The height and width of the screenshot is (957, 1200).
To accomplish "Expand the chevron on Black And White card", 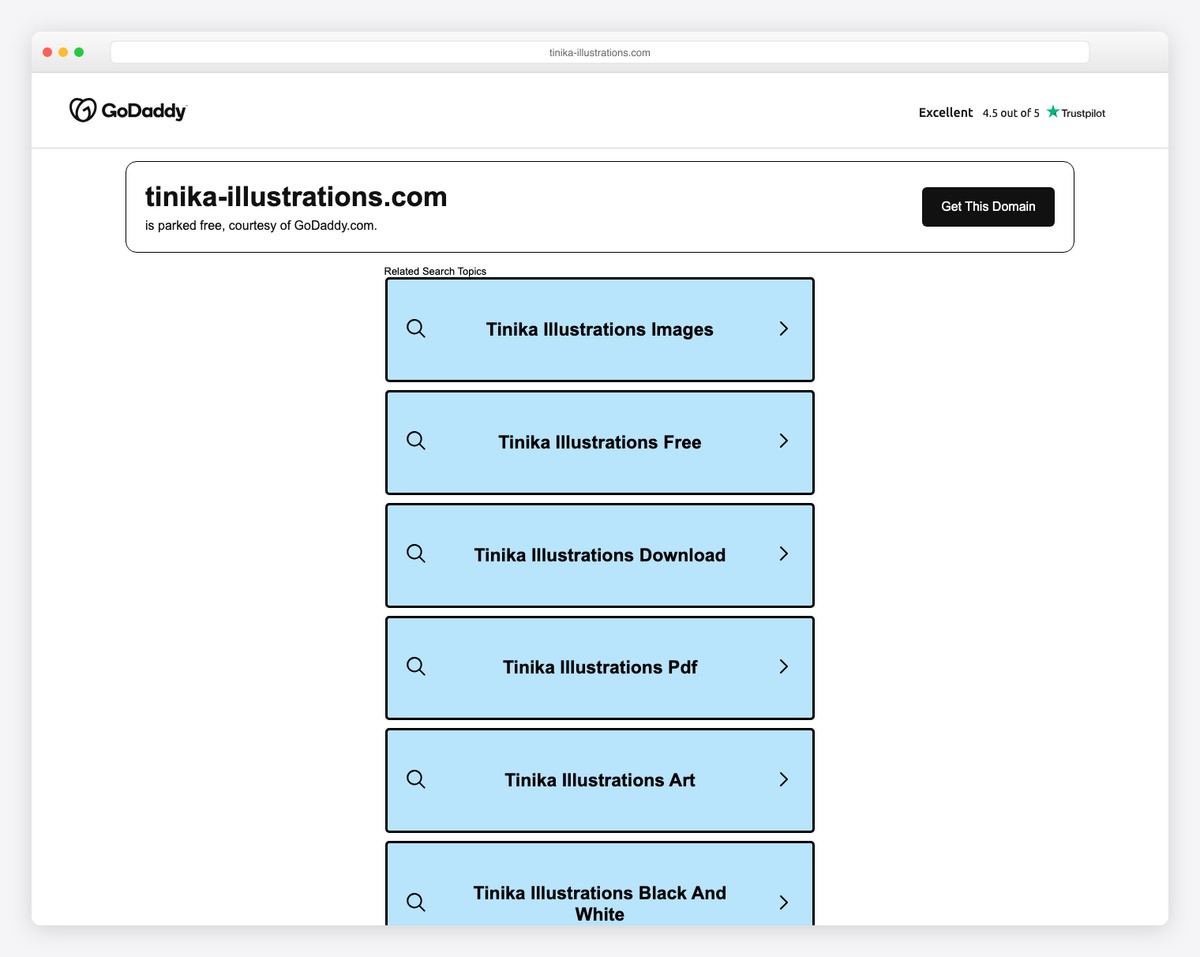I will tap(784, 902).
